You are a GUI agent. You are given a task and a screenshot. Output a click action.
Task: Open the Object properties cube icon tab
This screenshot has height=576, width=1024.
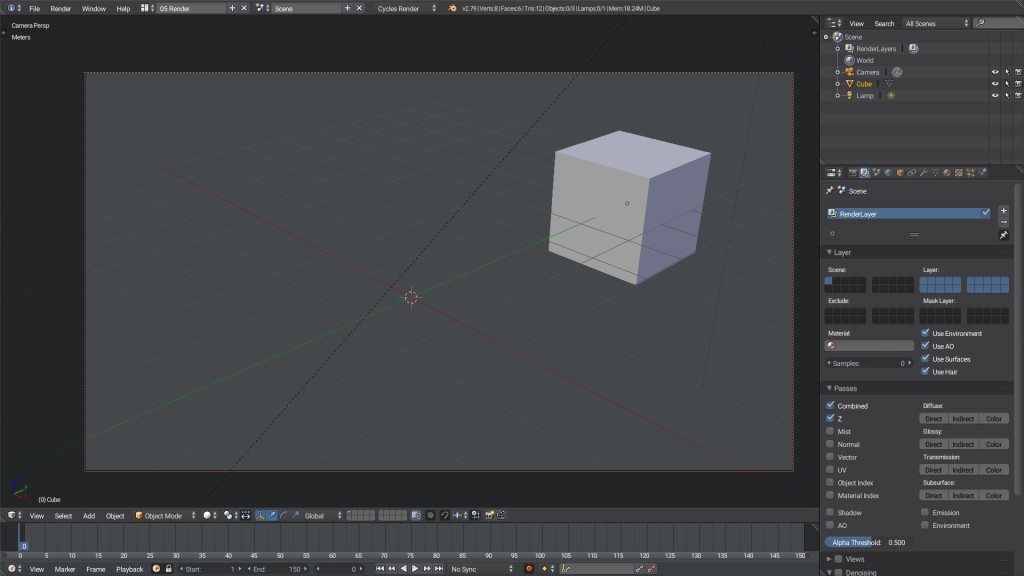tap(899, 171)
